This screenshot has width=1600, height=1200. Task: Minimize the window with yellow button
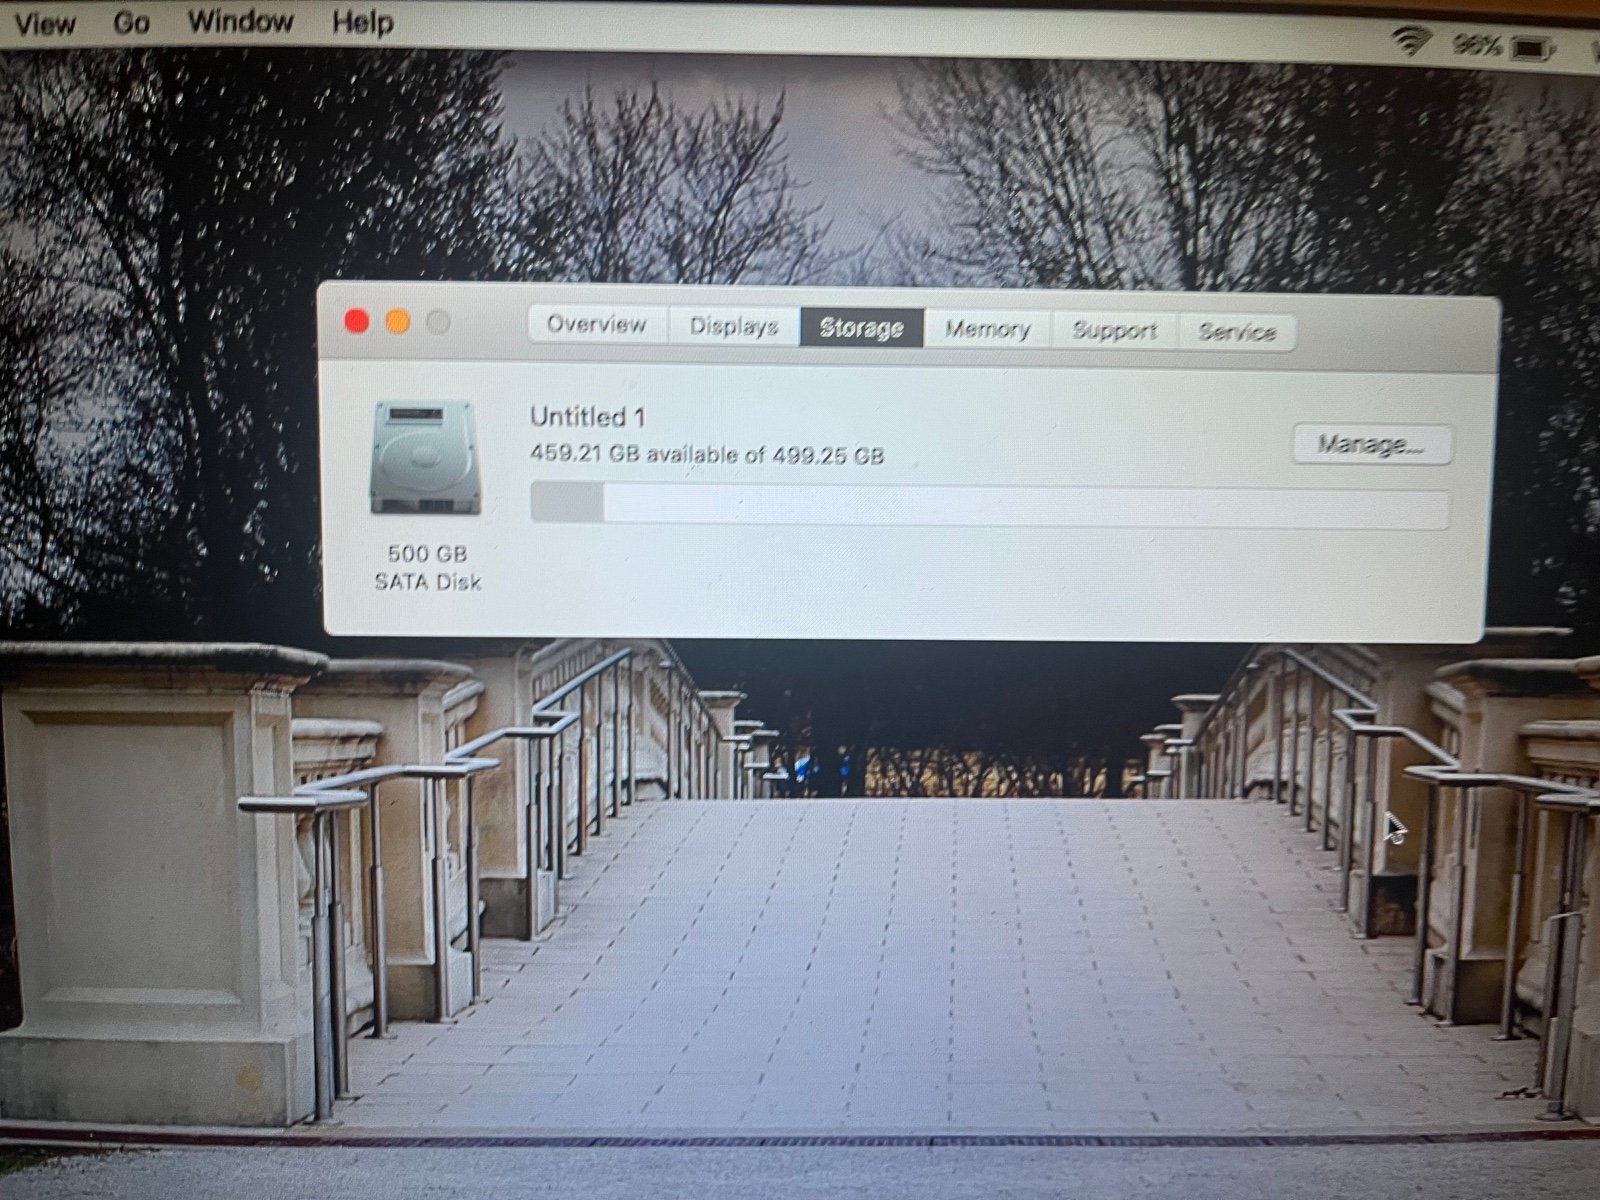(x=397, y=322)
